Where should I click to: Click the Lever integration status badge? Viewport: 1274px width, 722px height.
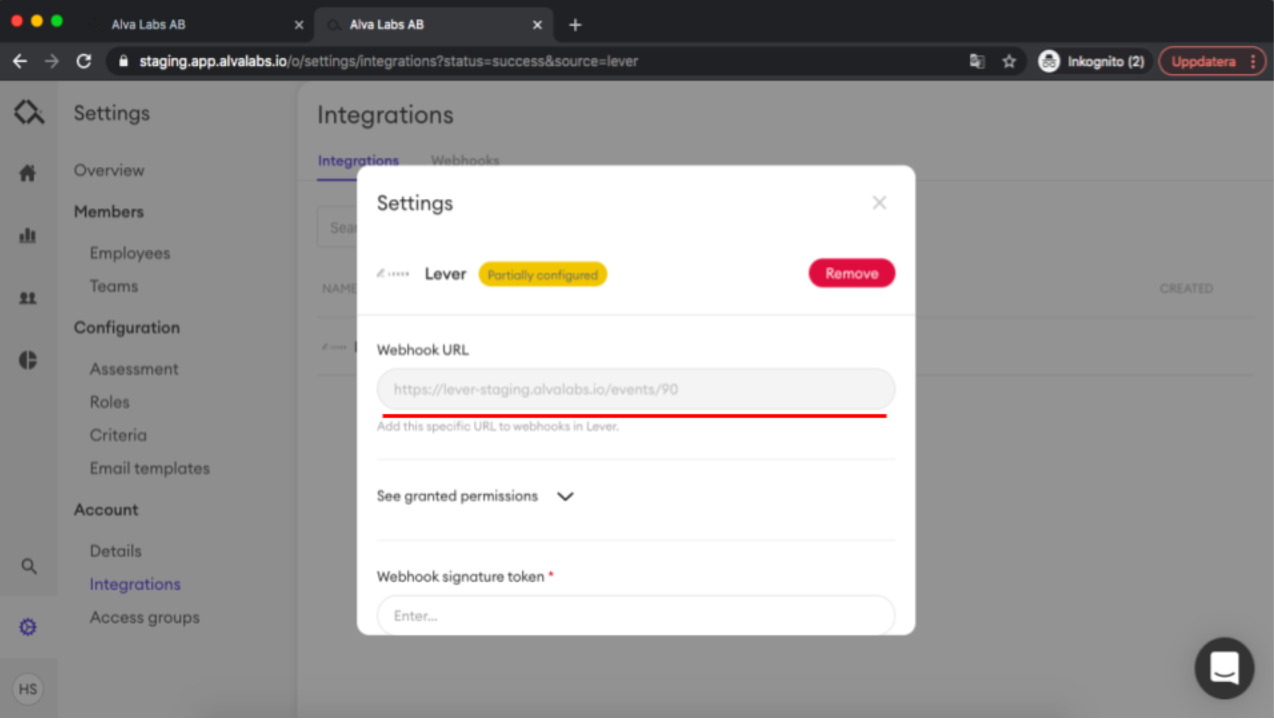click(x=542, y=273)
